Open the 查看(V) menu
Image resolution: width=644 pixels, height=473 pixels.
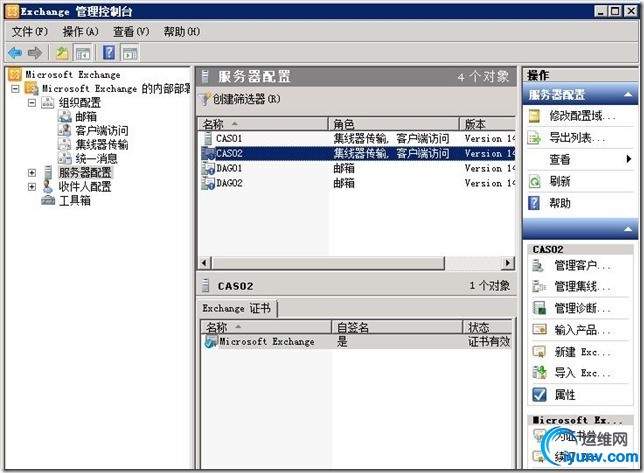click(x=131, y=32)
